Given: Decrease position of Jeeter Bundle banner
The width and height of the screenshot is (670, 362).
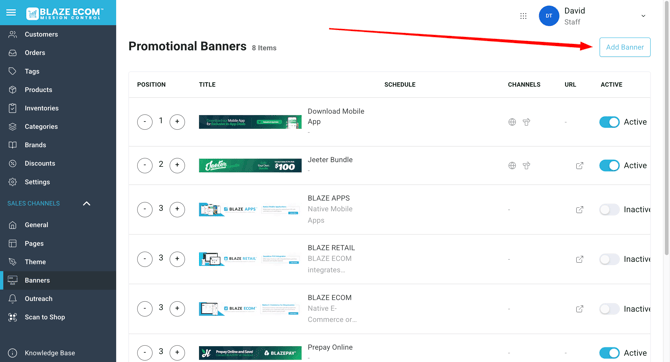Looking at the screenshot, I should (x=145, y=165).
